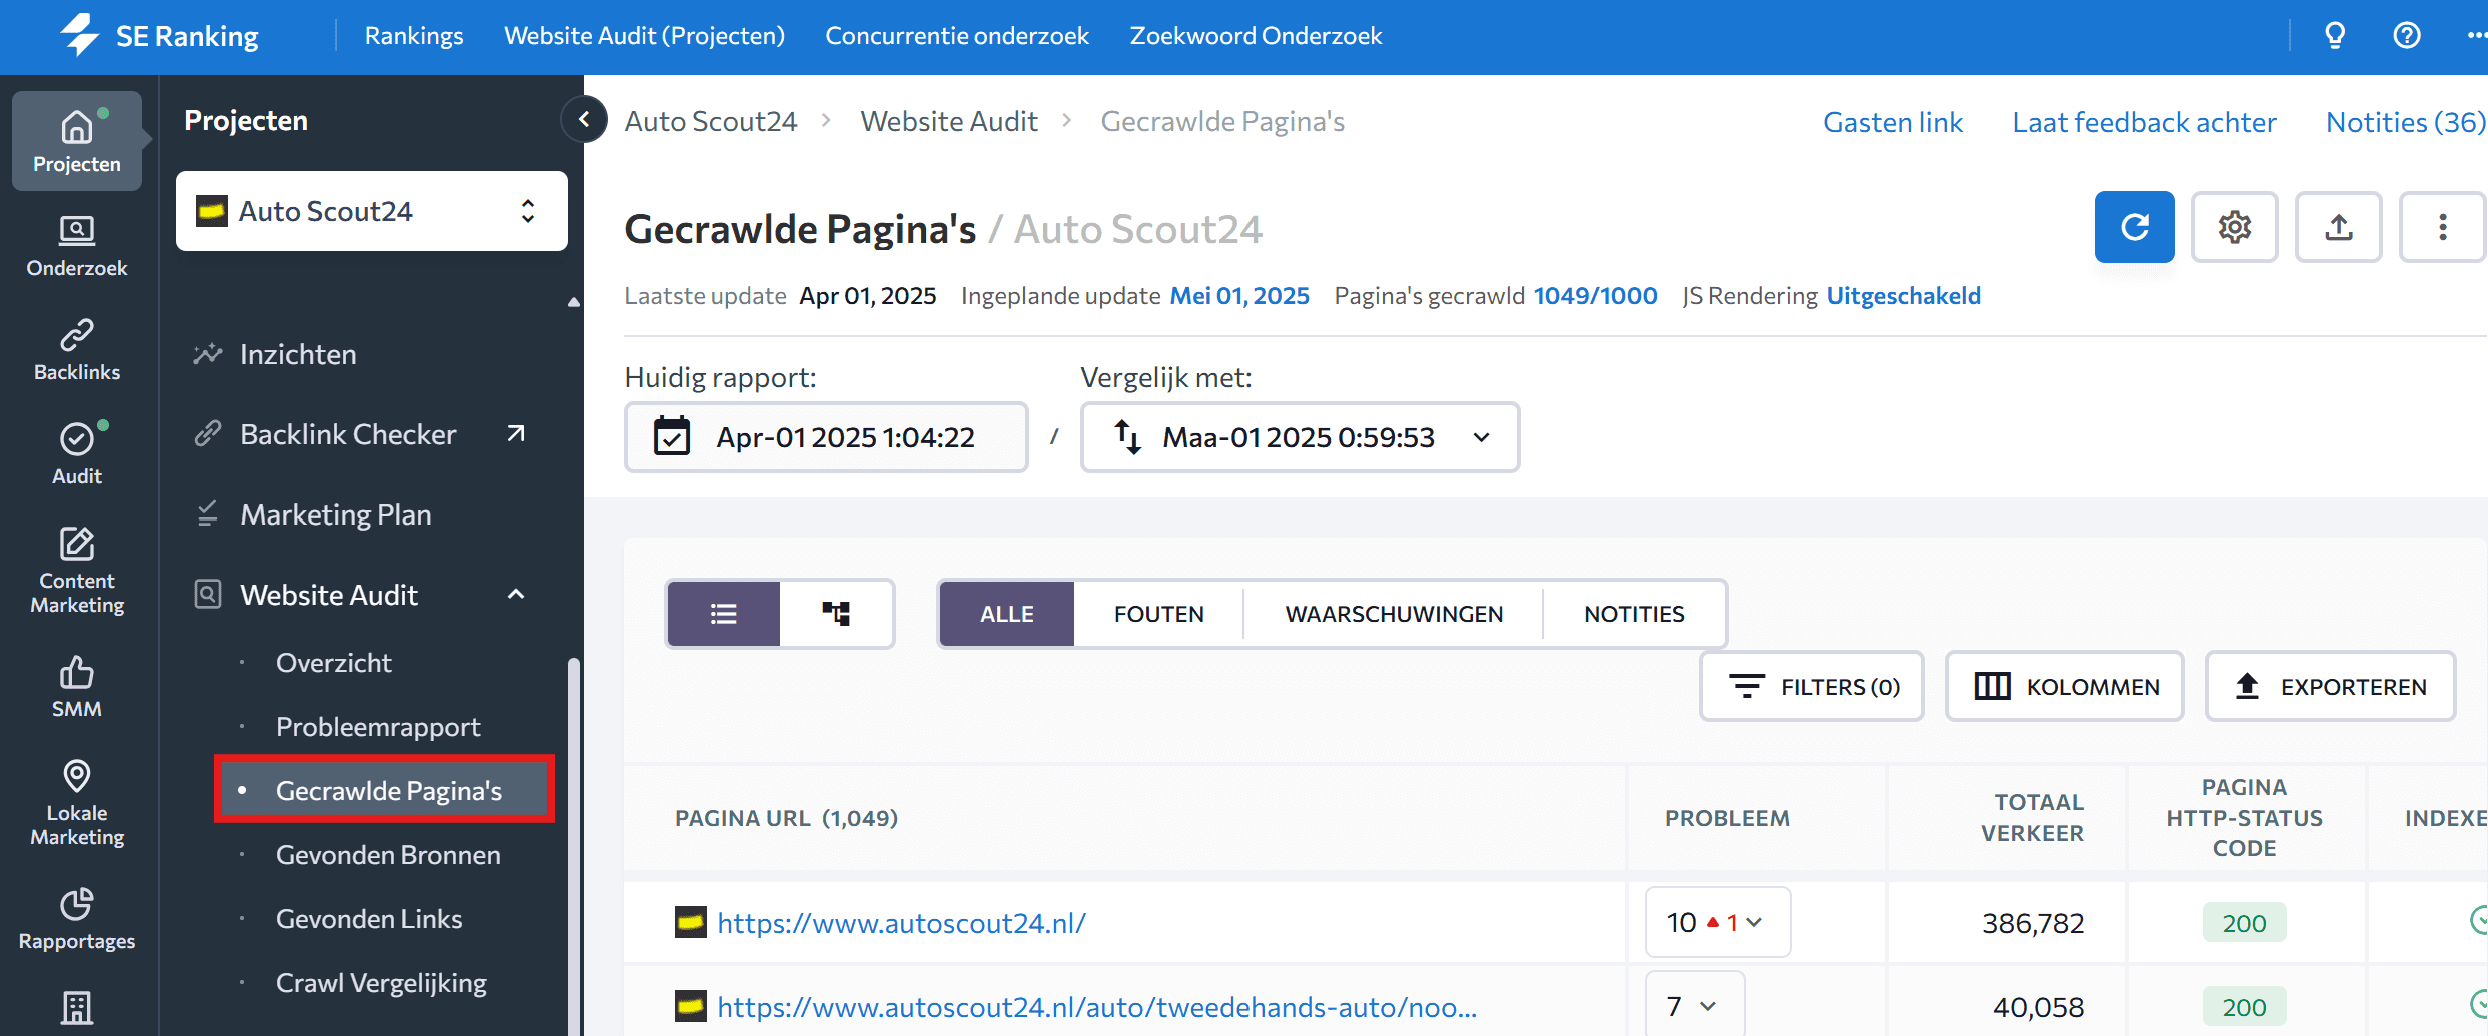Go to Projecten in the sidebar
2488x1036 pixels.
pyautogui.click(x=77, y=140)
